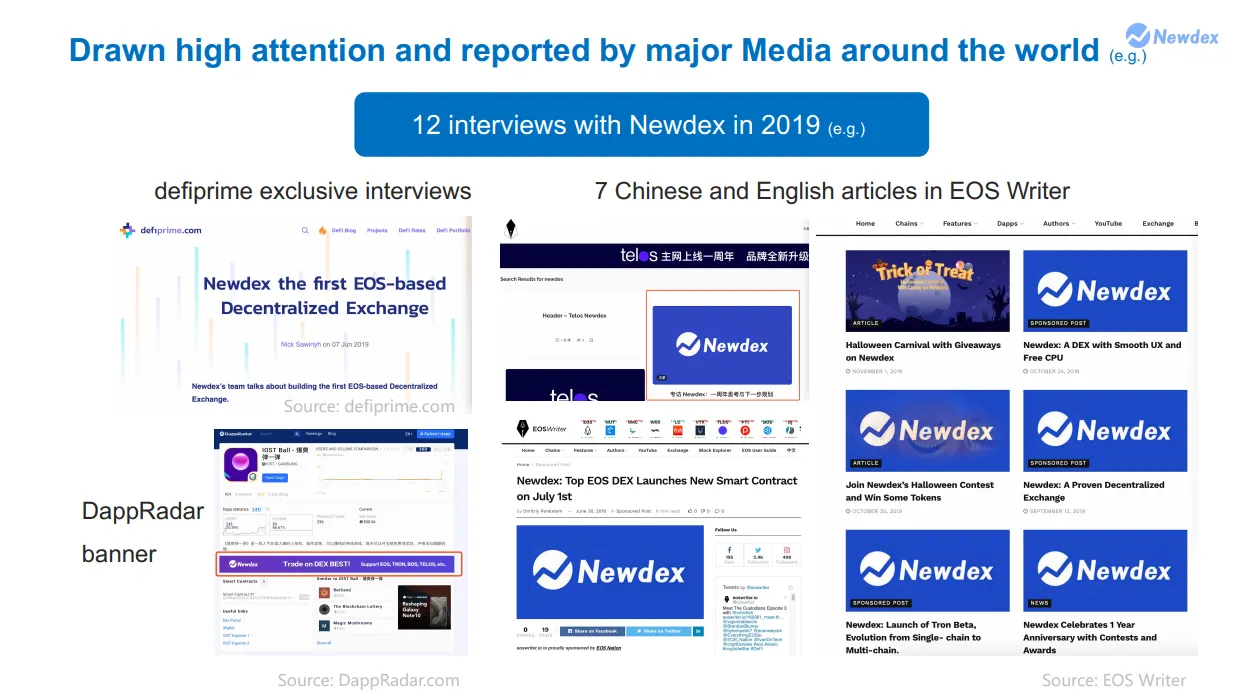Screen dimensions: 1243x697
Task: Click the EOS Nation sponsor link
Action: pos(609,648)
